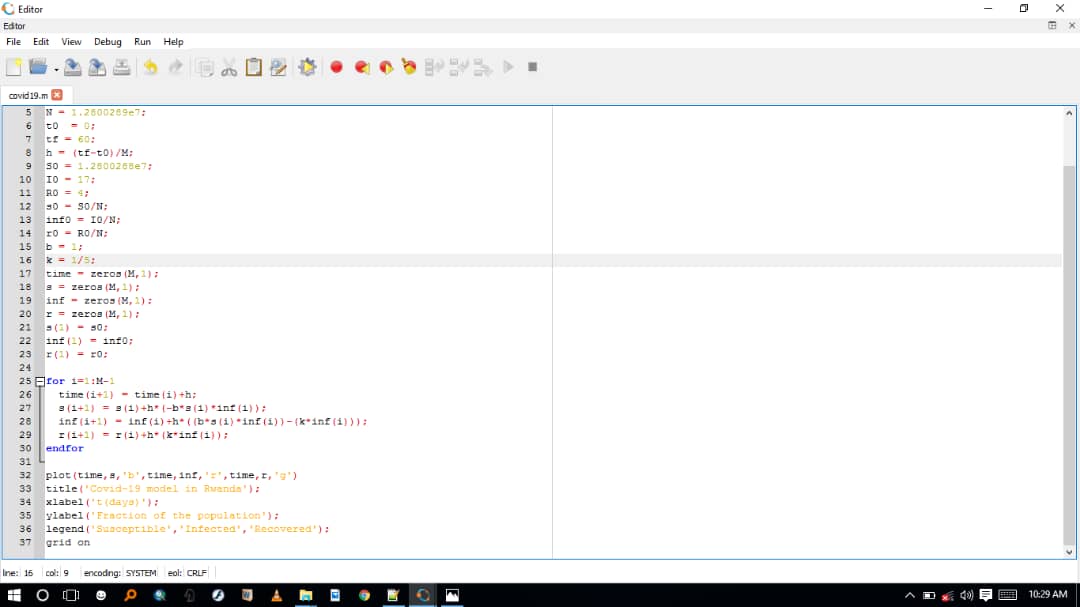Viewport: 1080px width, 607px height.
Task: Show hidden system tray icons
Action: pyautogui.click(x=910, y=595)
